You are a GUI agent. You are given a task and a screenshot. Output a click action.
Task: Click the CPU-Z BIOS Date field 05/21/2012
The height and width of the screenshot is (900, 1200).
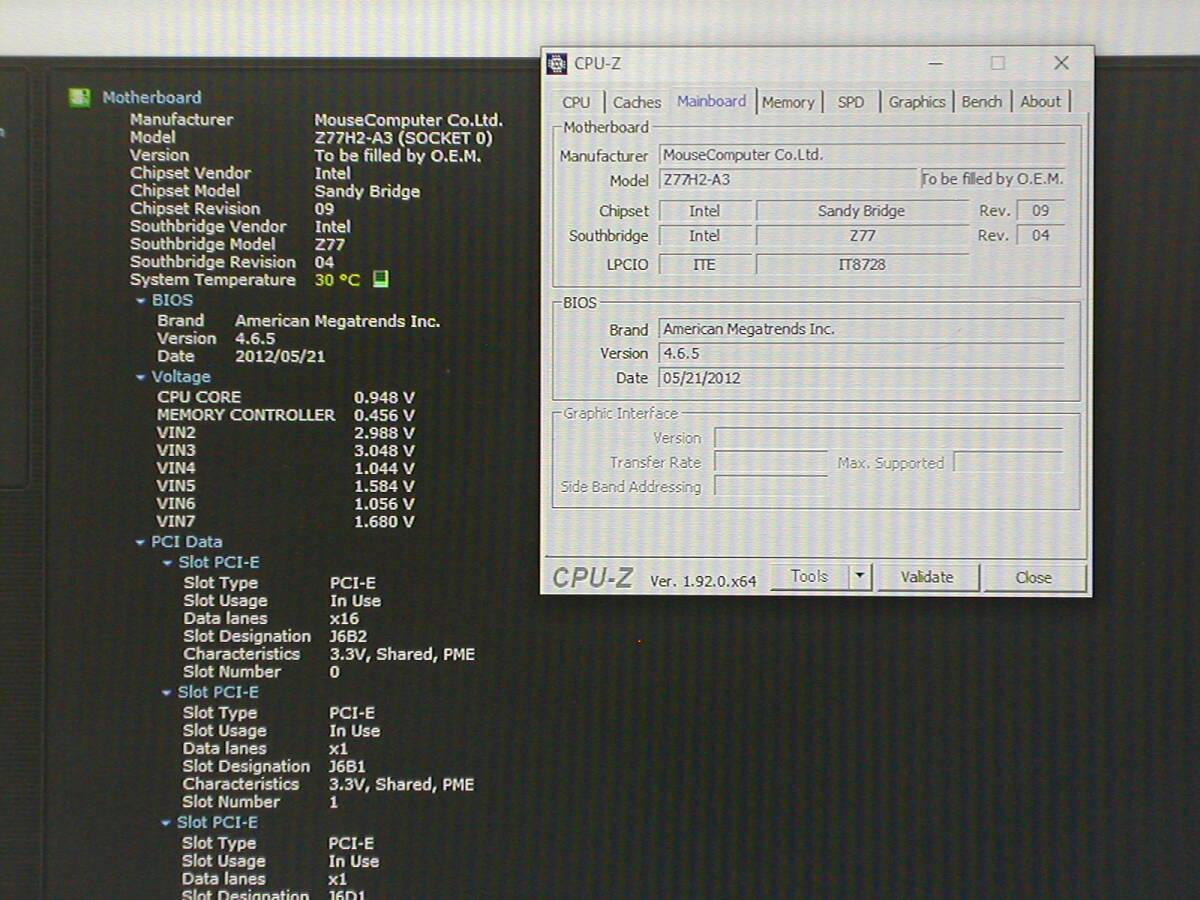point(861,379)
